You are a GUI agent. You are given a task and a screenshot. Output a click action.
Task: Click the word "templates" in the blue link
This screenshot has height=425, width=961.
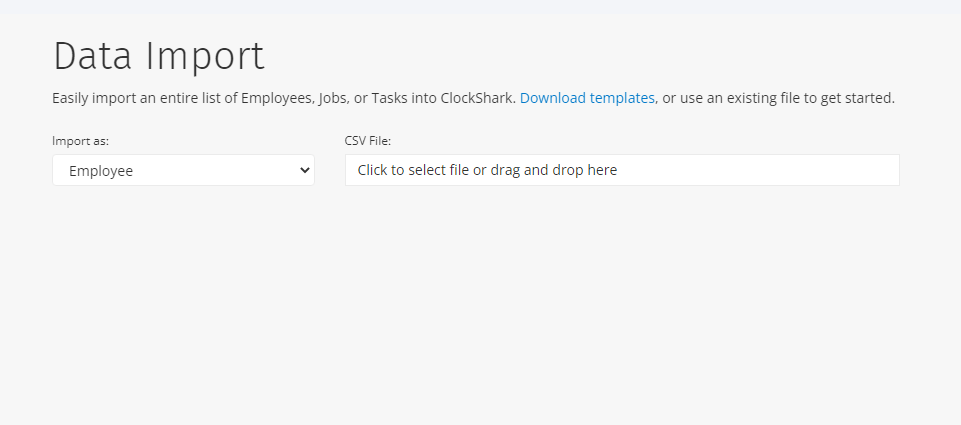click(622, 98)
